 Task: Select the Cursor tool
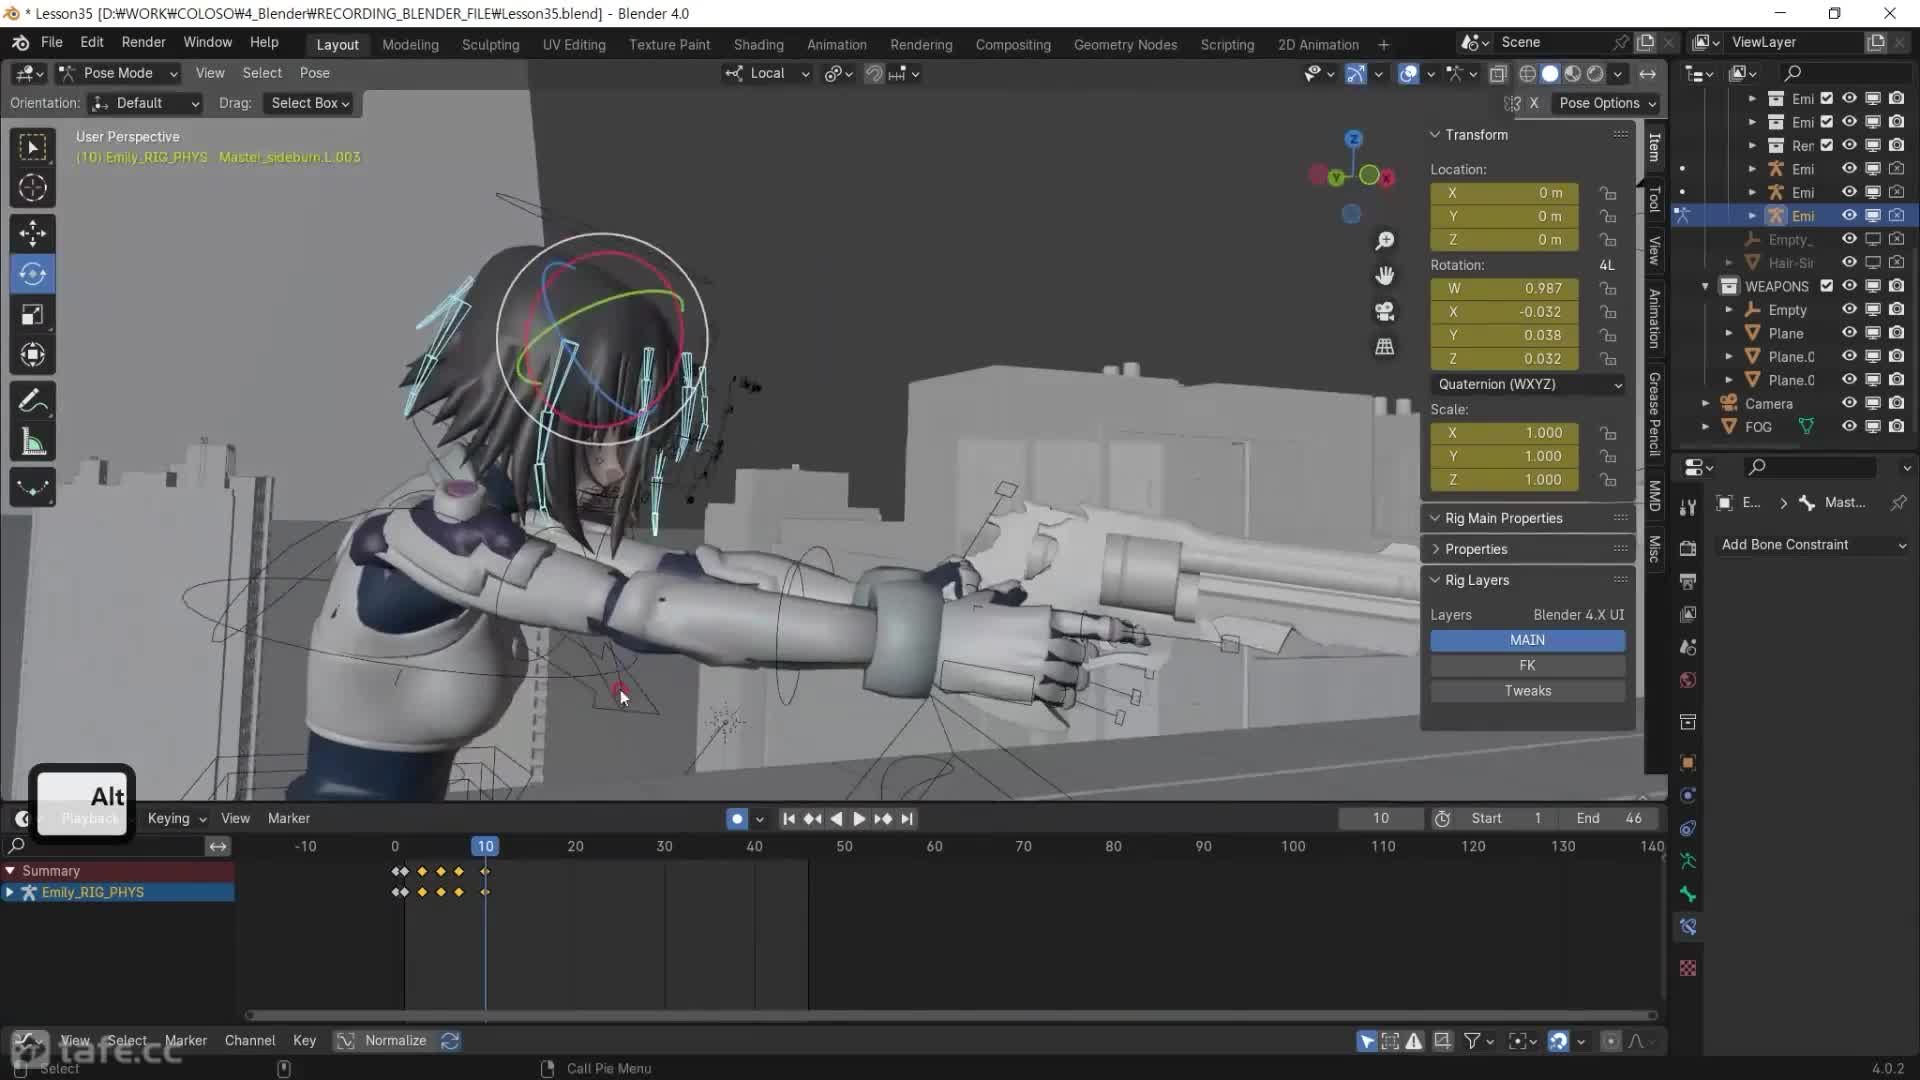click(x=32, y=188)
